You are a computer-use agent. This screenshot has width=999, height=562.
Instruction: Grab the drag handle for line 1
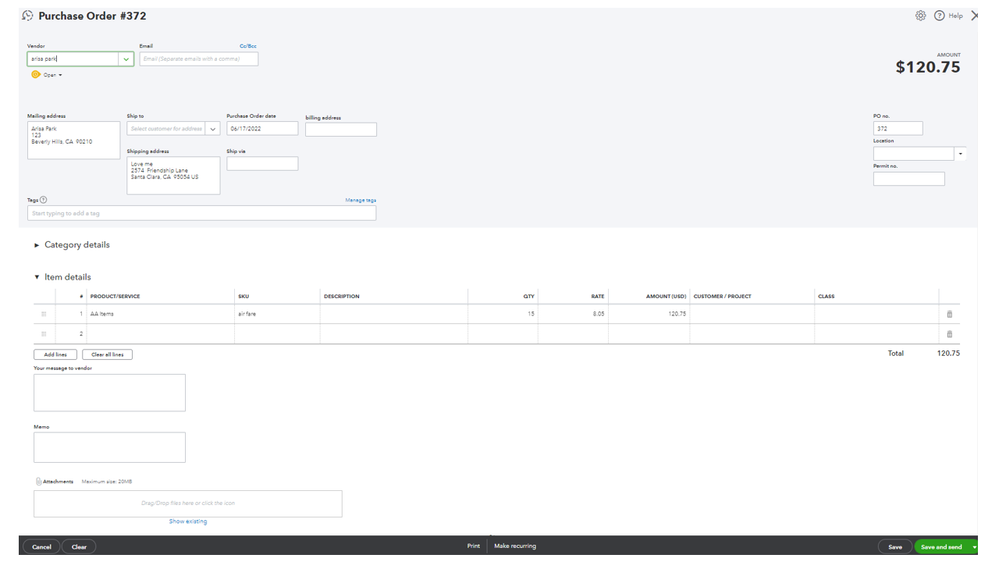pos(44,314)
